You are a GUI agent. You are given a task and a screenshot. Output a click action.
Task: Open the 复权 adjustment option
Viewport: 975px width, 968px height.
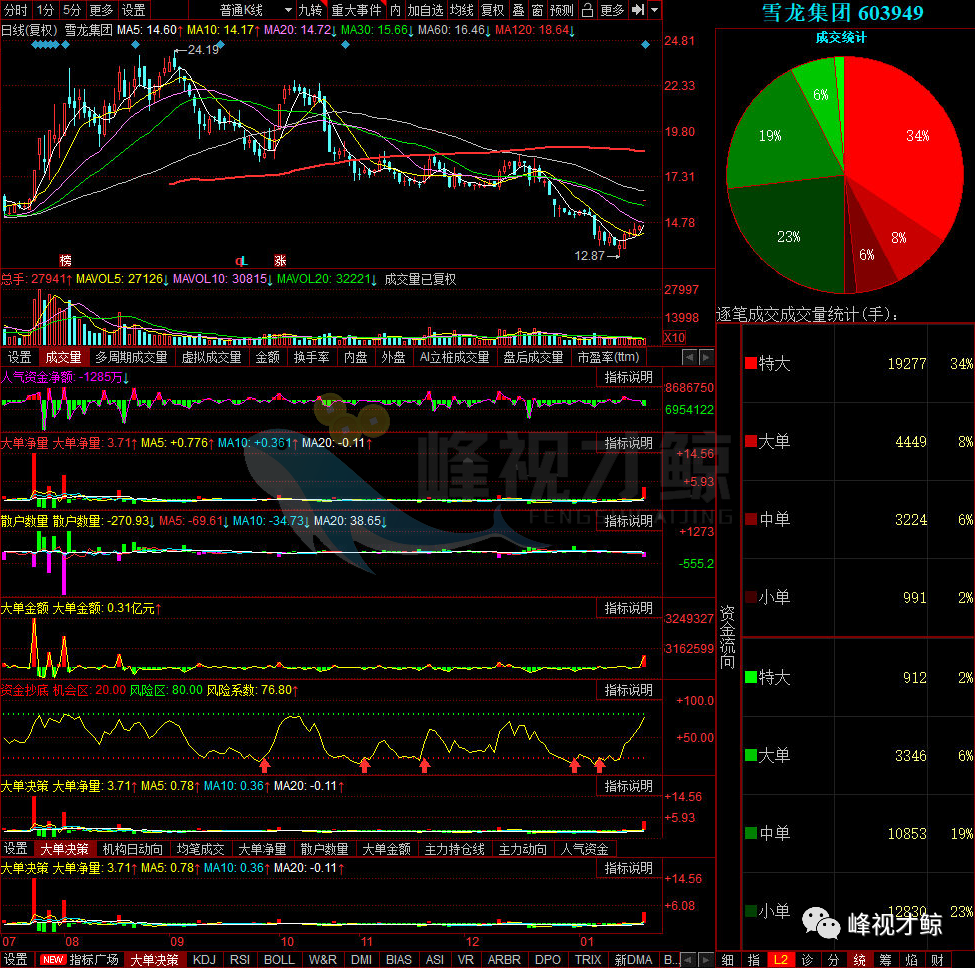pyautogui.click(x=492, y=10)
